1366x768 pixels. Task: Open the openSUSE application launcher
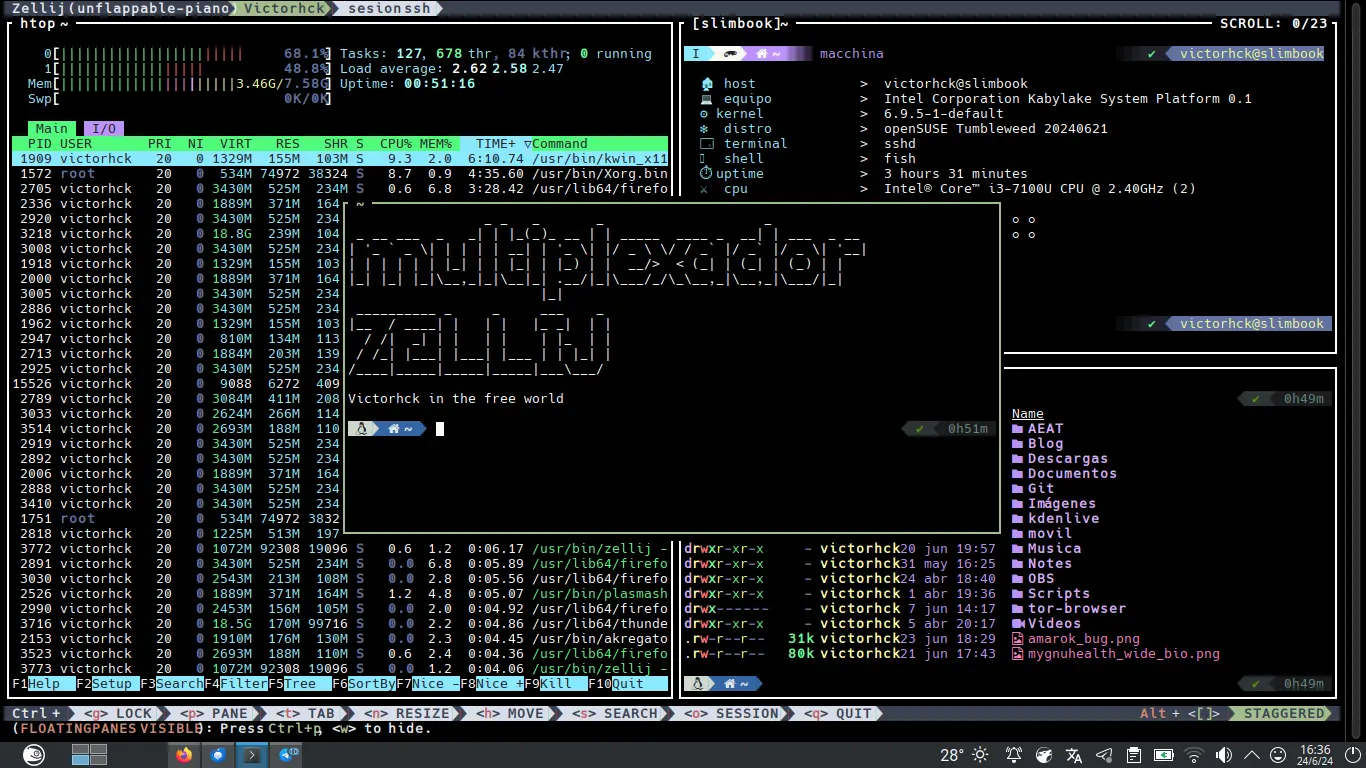[x=33, y=755]
